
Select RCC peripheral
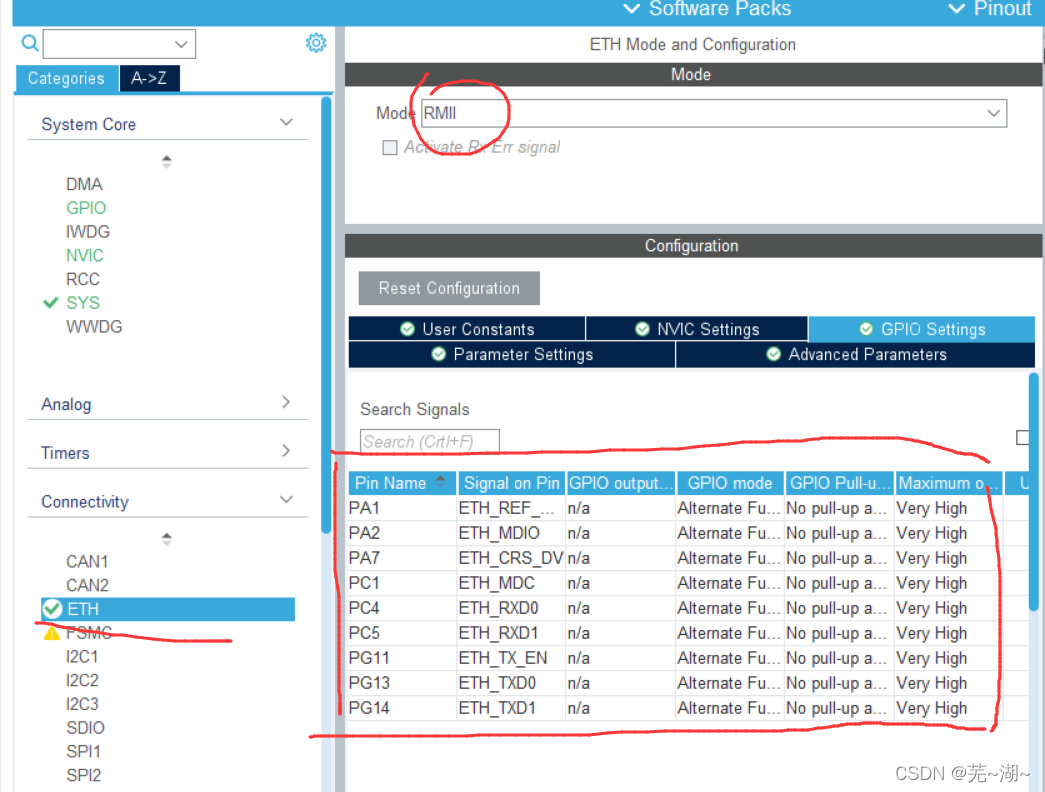pos(83,279)
